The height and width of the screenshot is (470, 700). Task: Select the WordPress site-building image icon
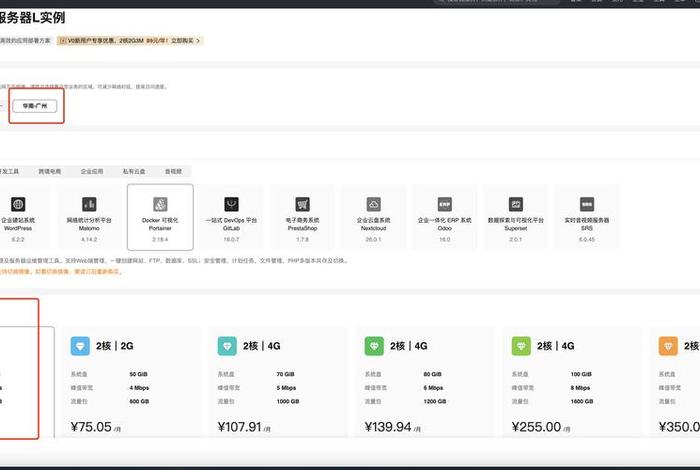point(18,204)
